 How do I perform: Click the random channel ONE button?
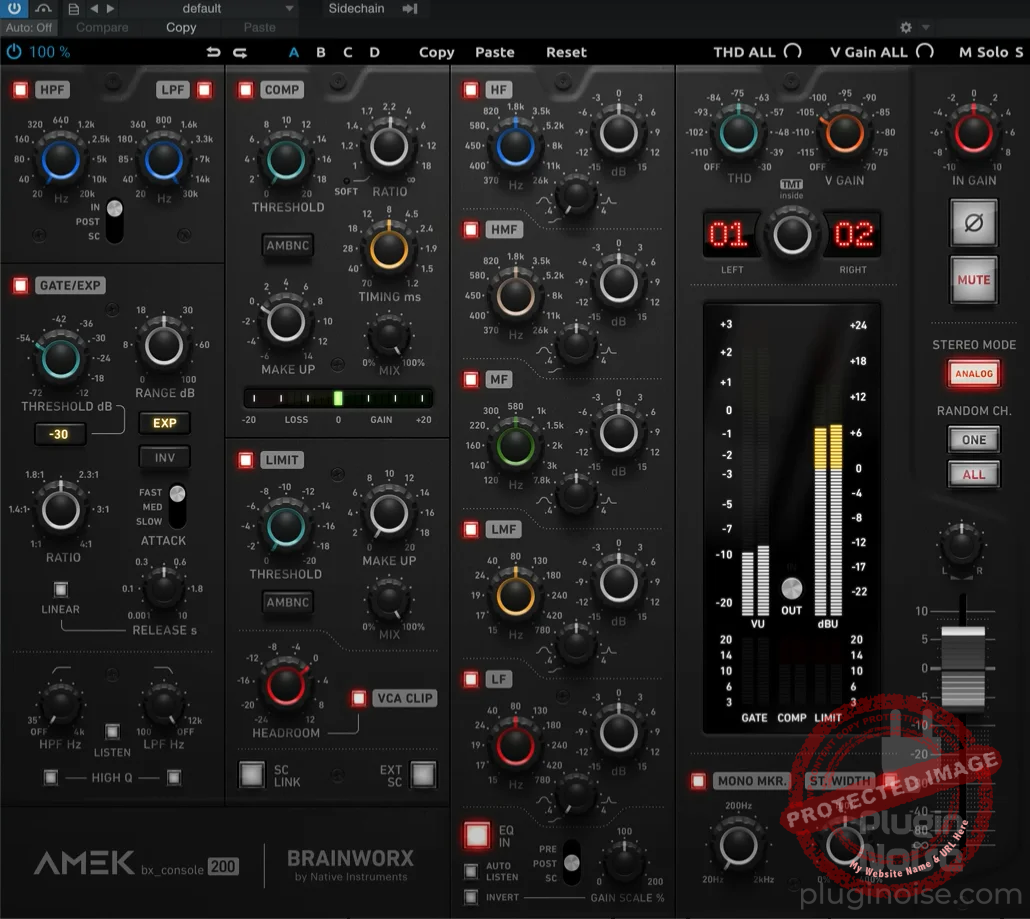pyautogui.click(x=974, y=439)
